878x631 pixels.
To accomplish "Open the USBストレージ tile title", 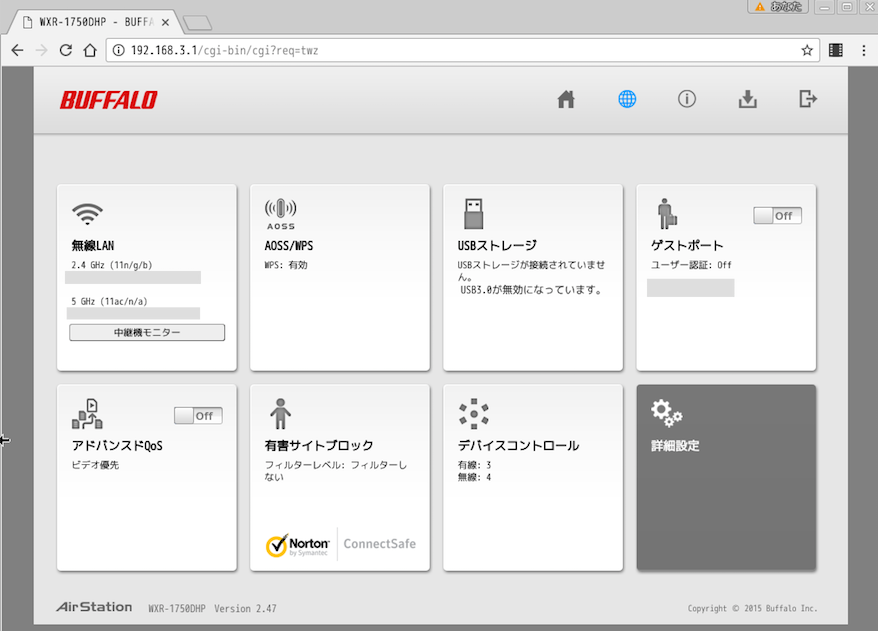I will point(497,245).
